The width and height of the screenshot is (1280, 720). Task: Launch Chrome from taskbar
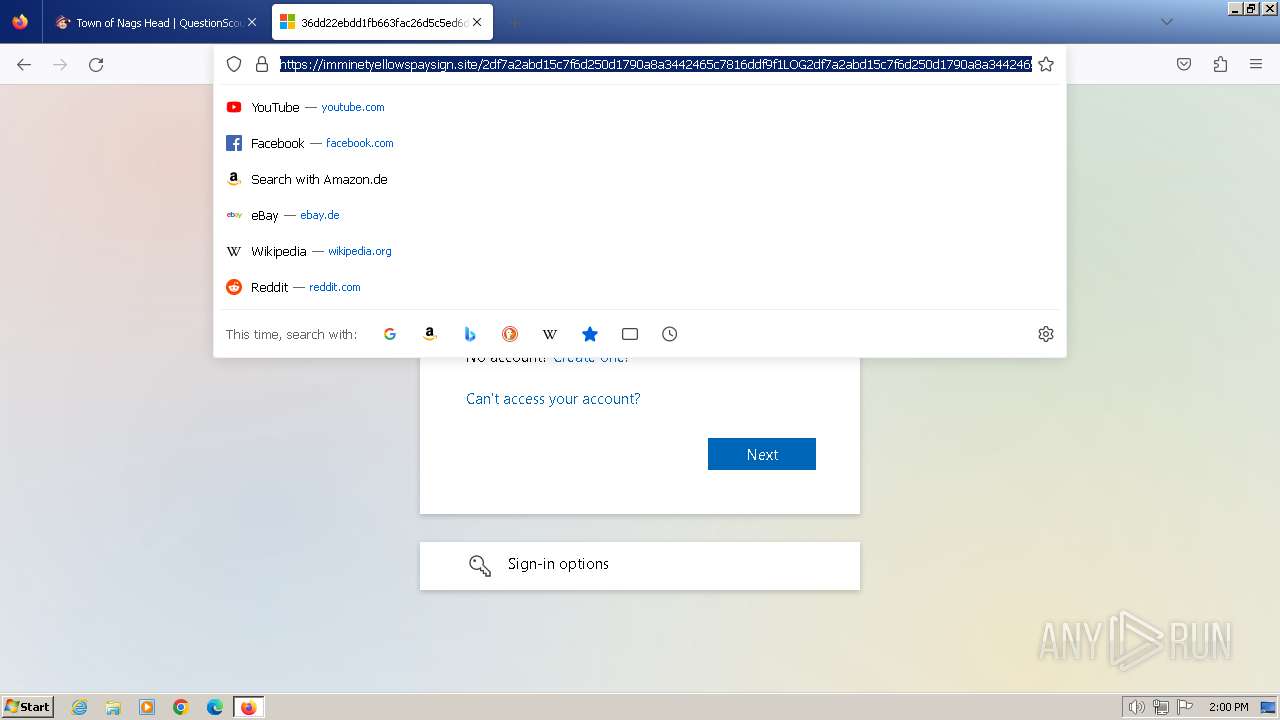(181, 707)
